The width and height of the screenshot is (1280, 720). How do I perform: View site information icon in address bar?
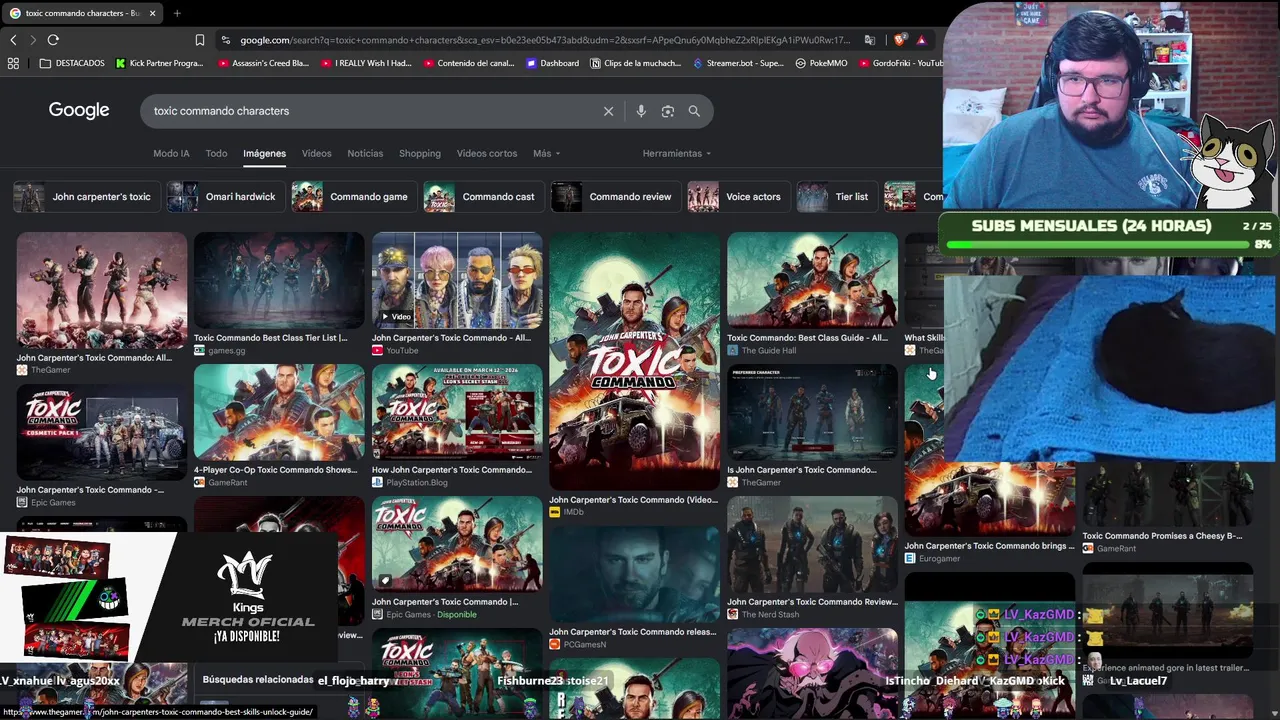pos(226,40)
